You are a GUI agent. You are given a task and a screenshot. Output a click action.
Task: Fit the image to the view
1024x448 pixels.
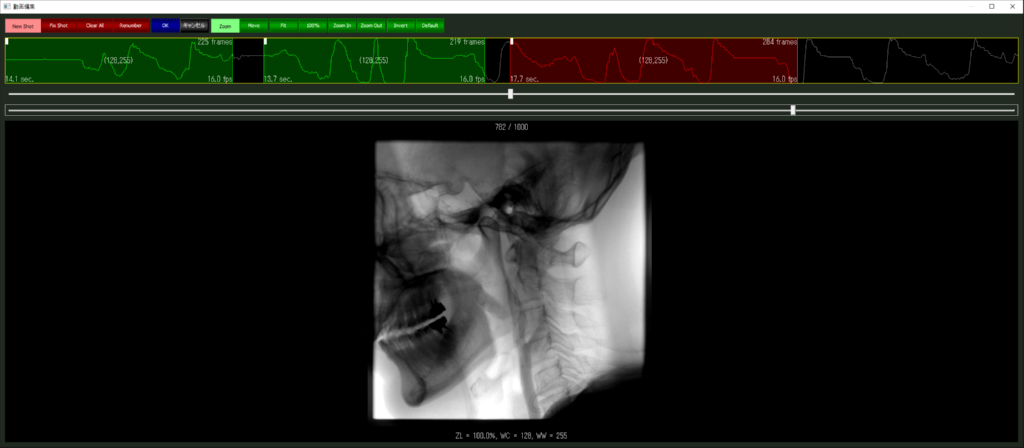pos(284,25)
